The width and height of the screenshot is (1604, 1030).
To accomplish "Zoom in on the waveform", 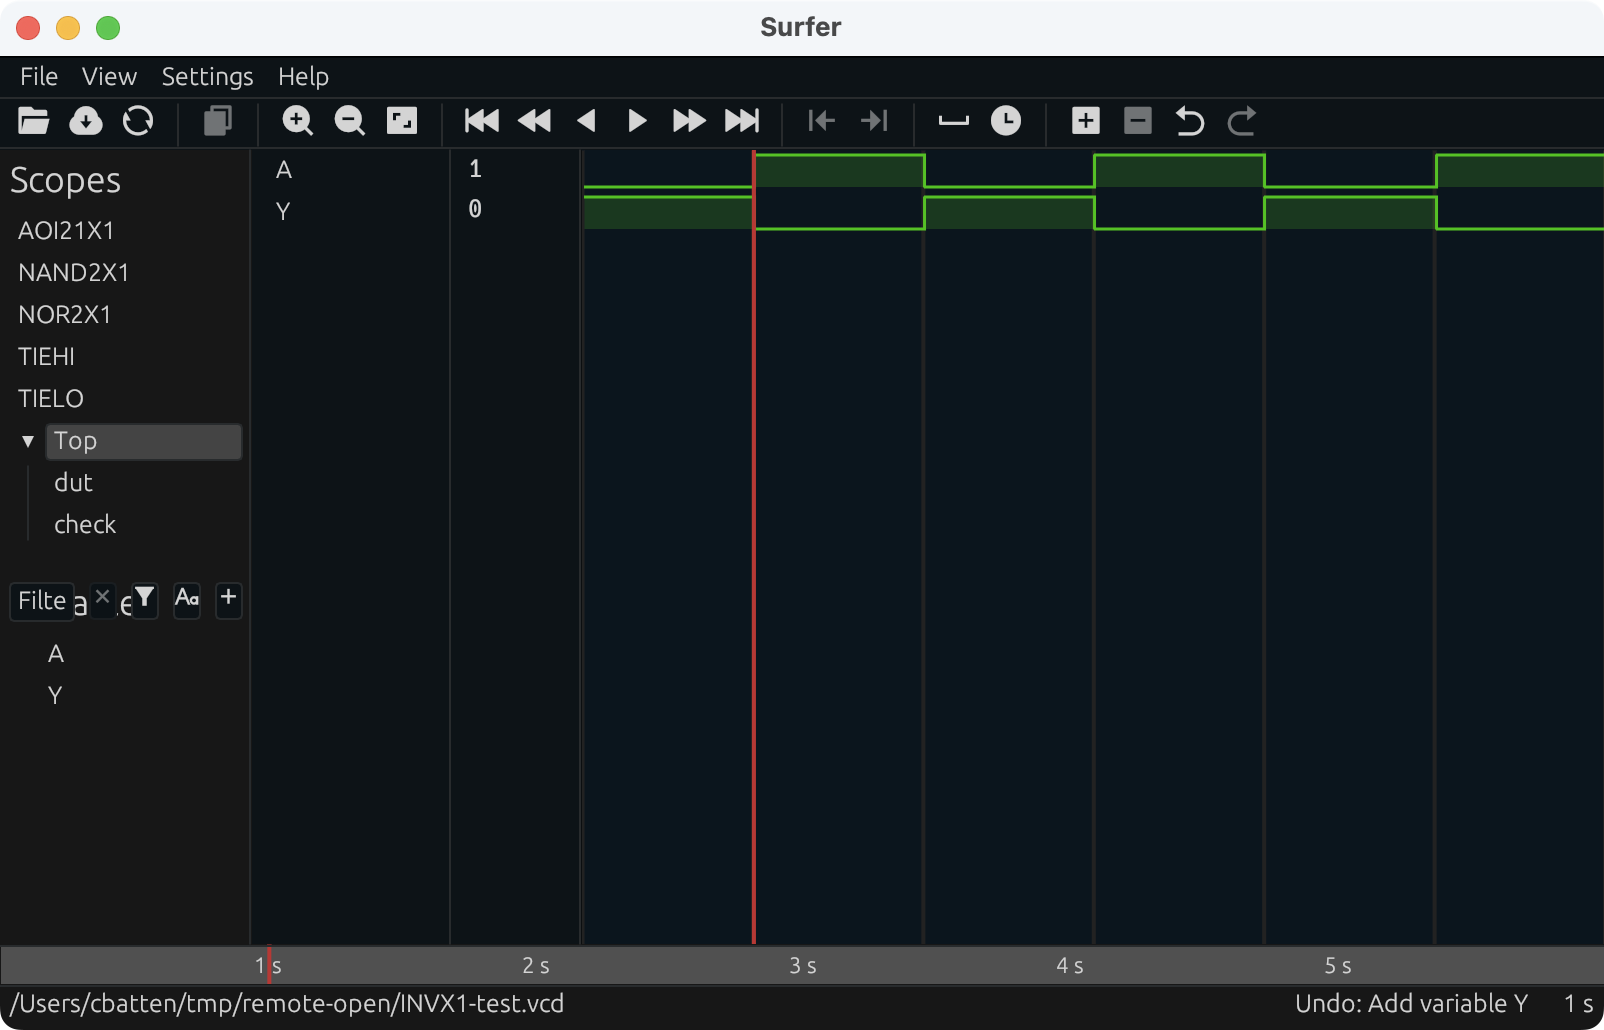I will 297,121.
